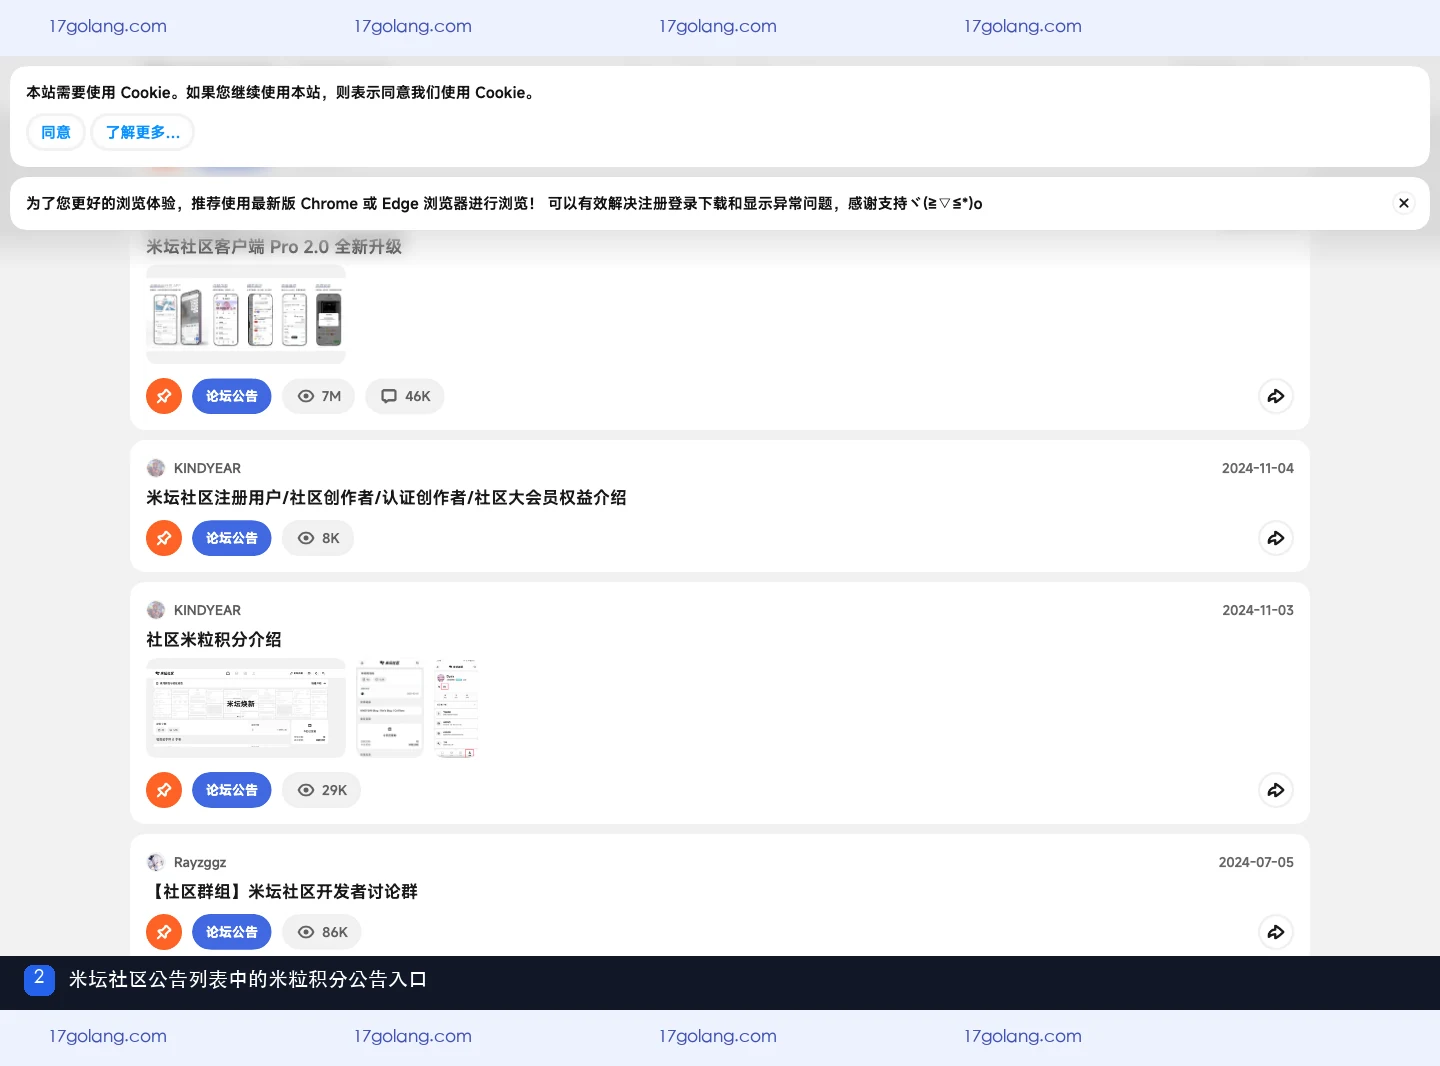Share the 社区米粒积分介绍 post
This screenshot has height=1066, width=1440.
point(1276,790)
